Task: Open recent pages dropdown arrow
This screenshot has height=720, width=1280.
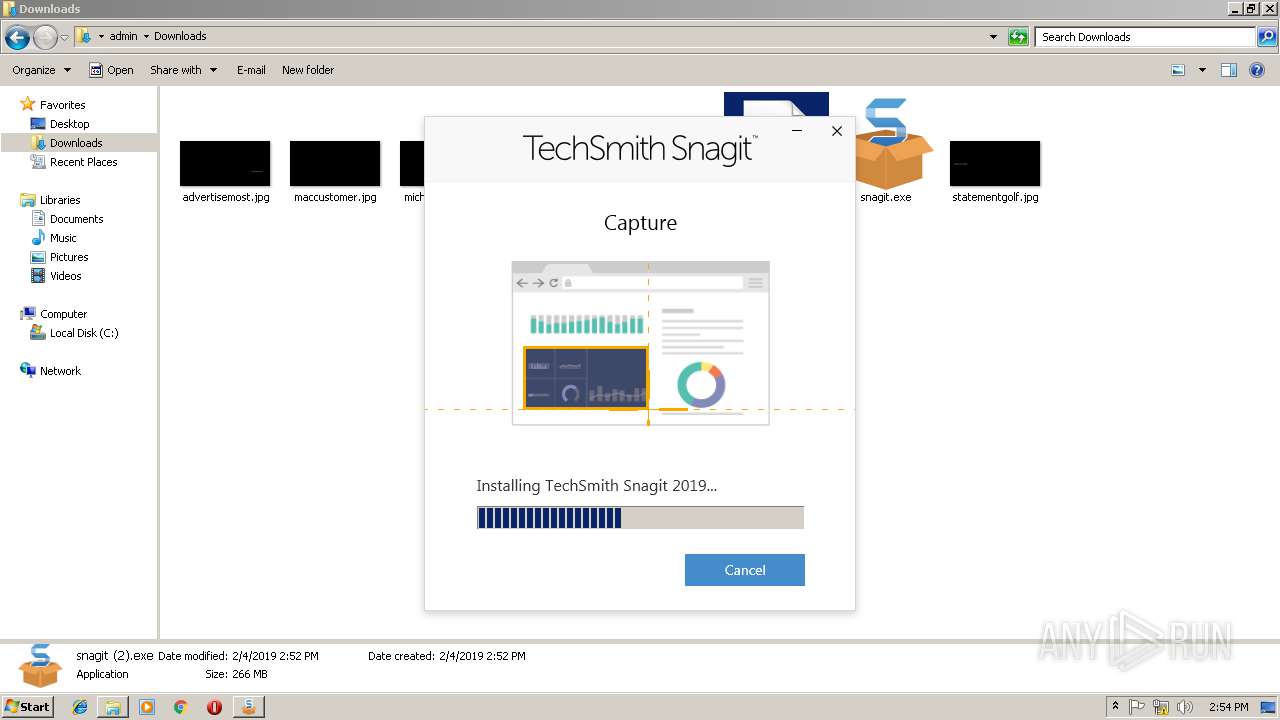Action: 65,38
